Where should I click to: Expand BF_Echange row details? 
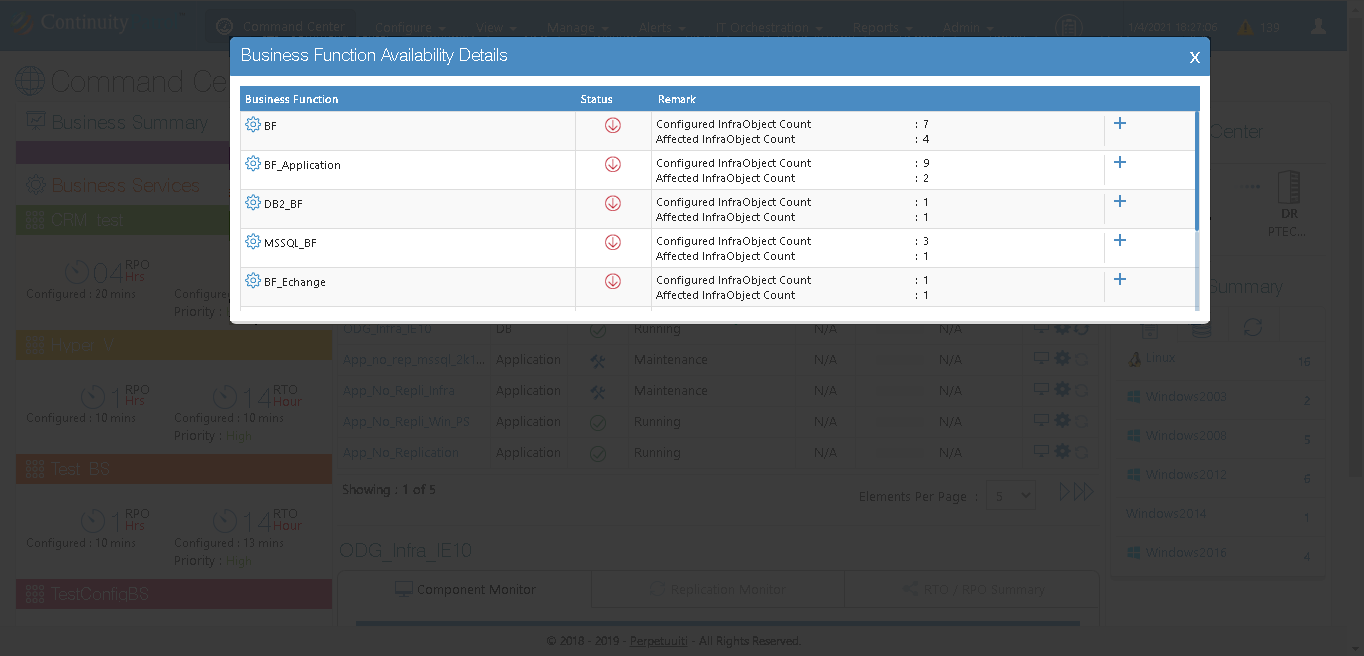click(1120, 279)
